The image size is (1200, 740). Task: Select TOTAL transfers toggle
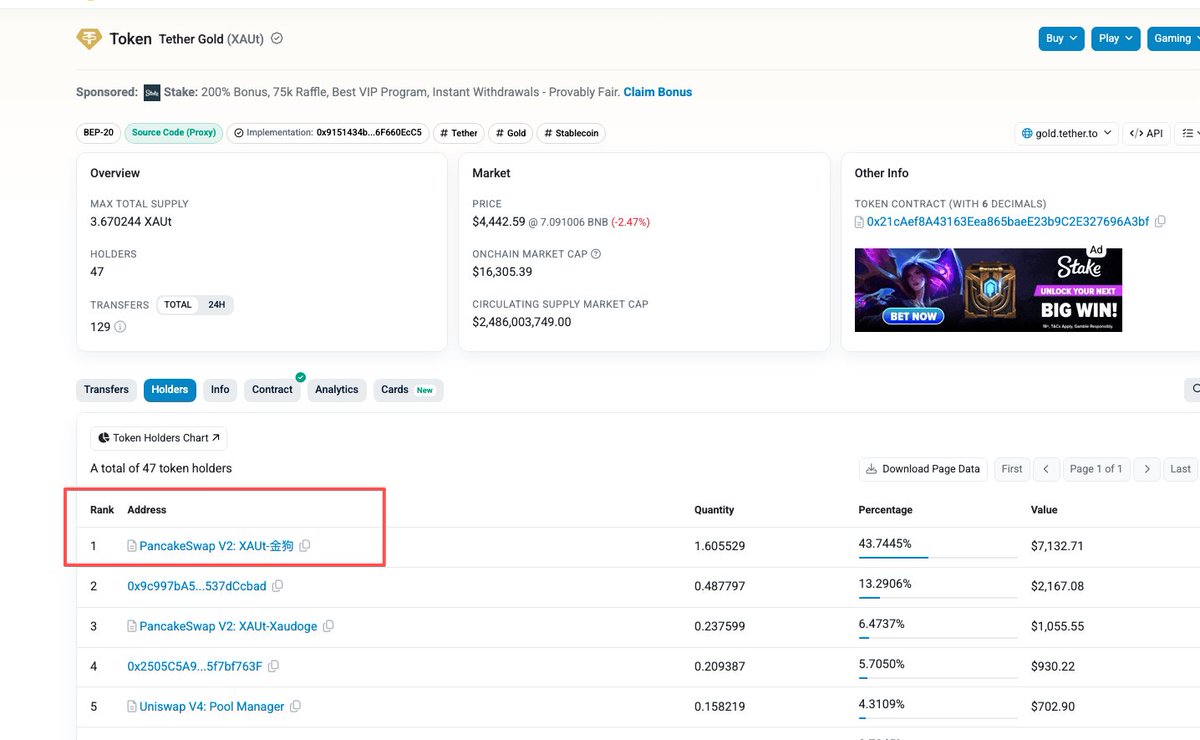[178, 305]
